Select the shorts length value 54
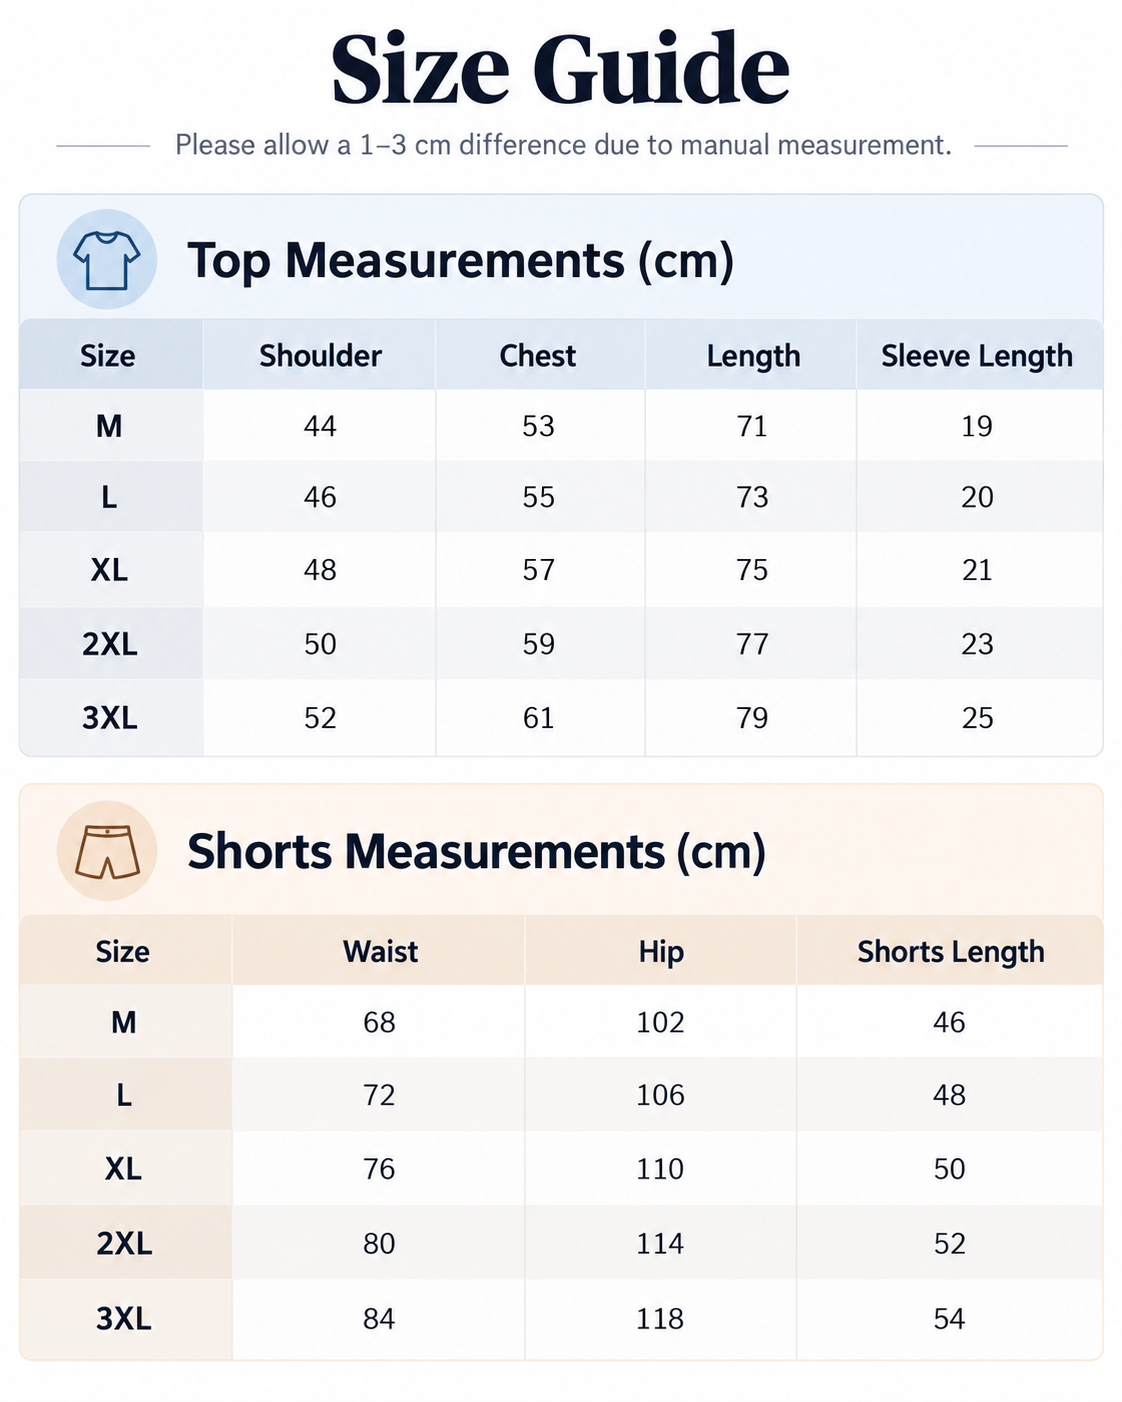1122x1402 pixels. (949, 1319)
